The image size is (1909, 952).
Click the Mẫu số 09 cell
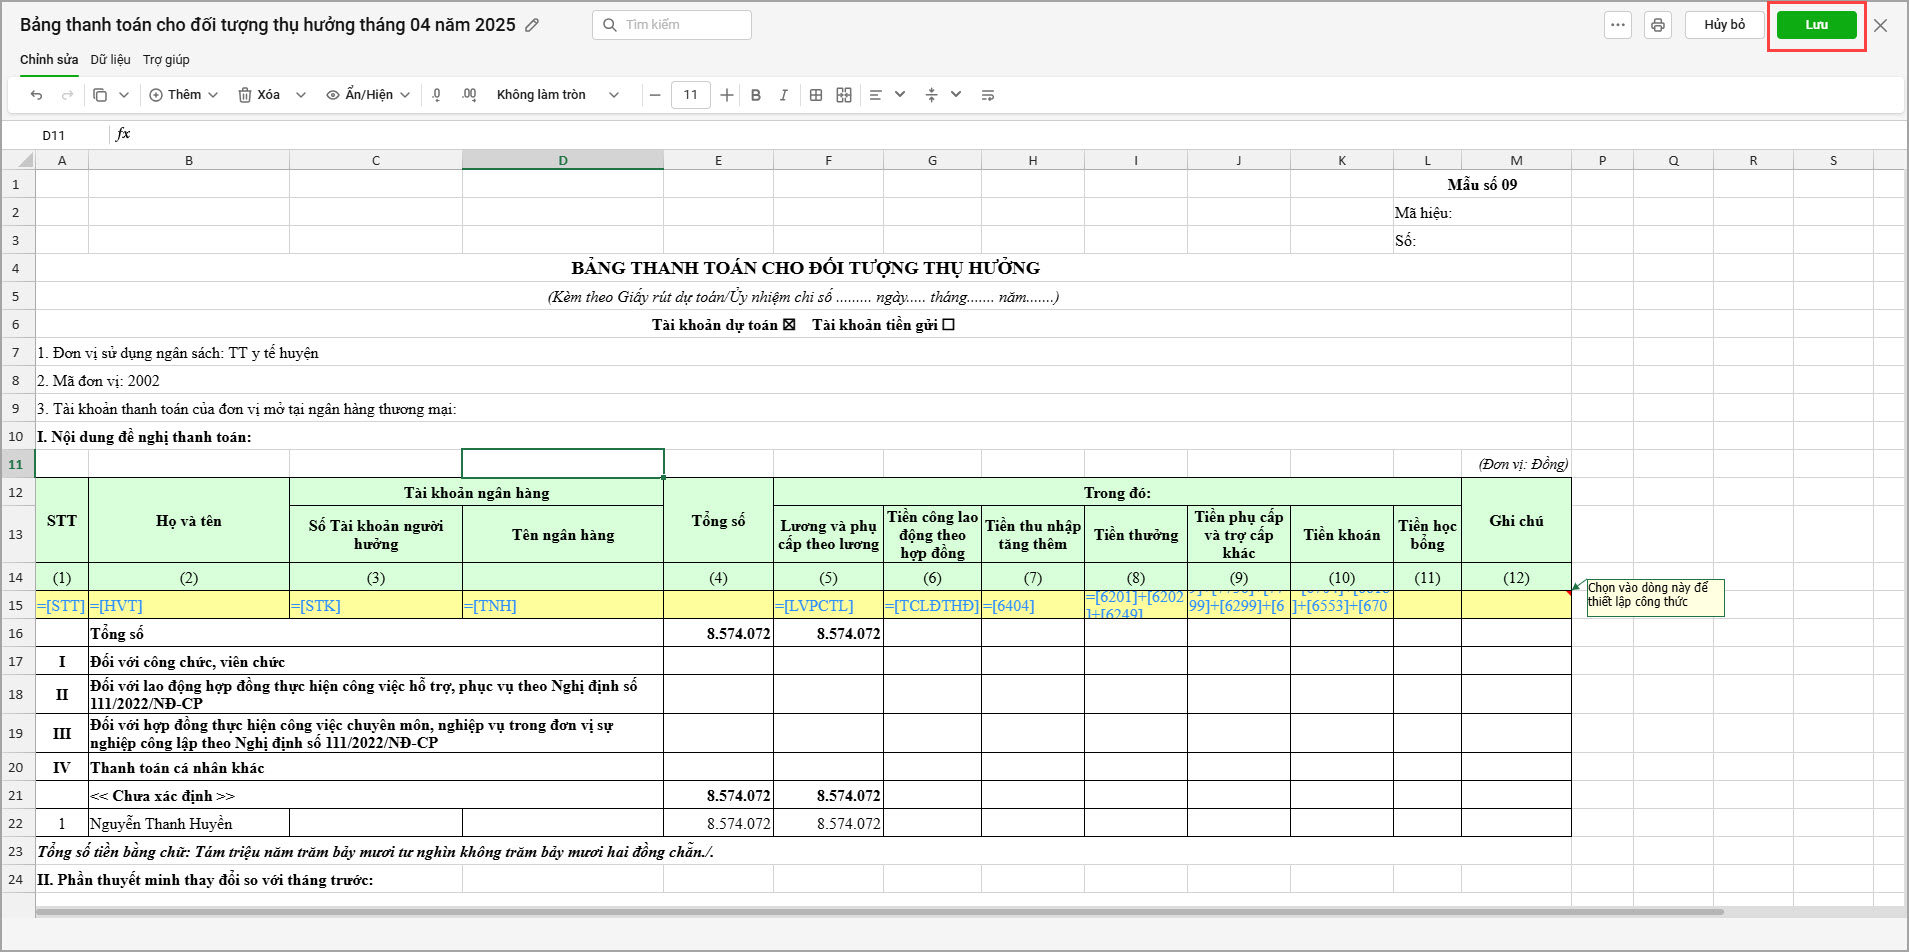[1482, 184]
